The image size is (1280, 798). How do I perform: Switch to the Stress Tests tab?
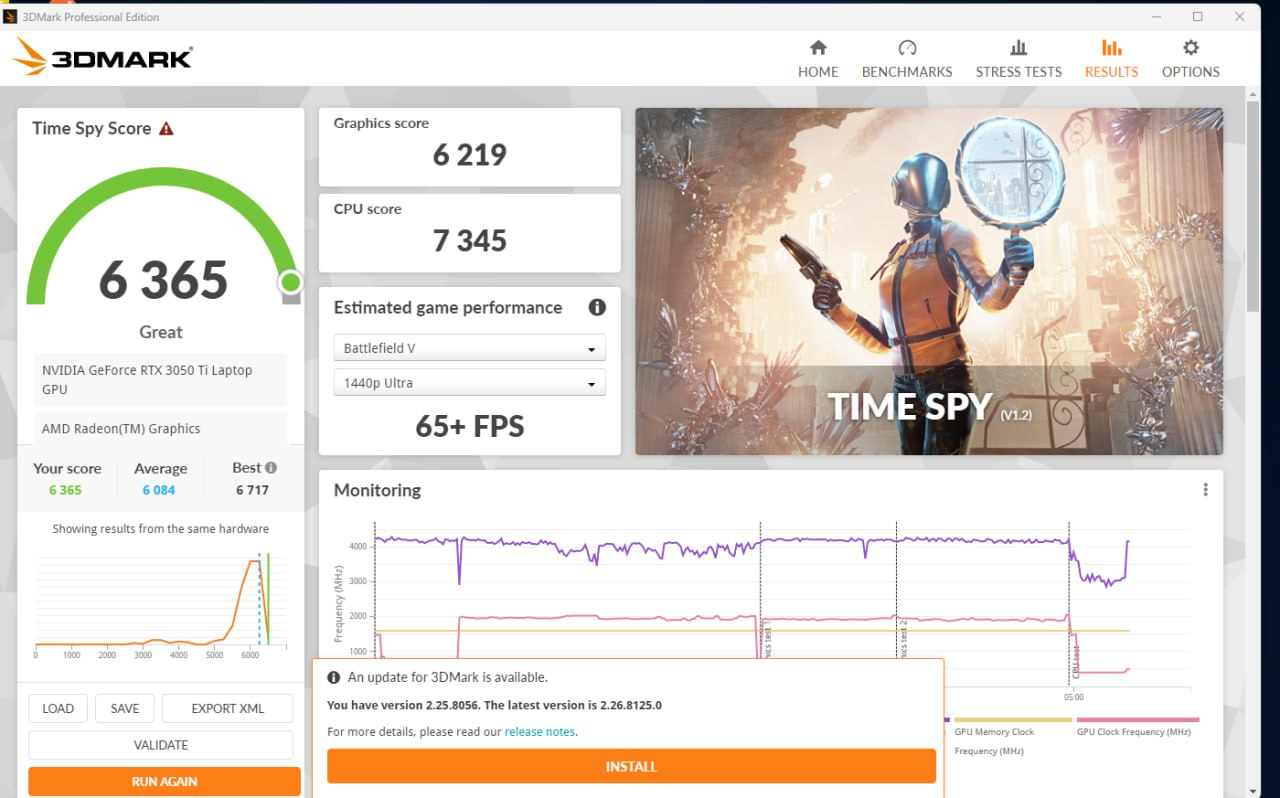tap(1019, 59)
